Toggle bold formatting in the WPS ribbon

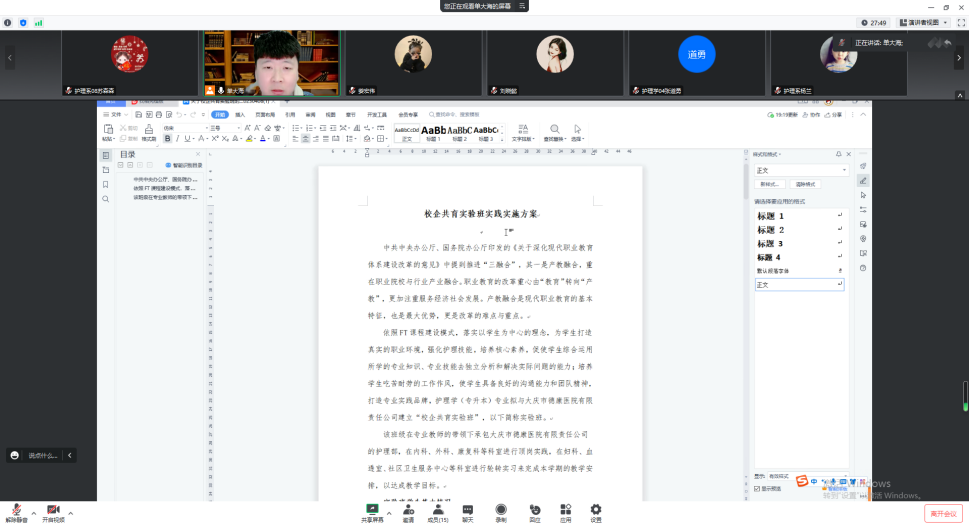coord(167,139)
